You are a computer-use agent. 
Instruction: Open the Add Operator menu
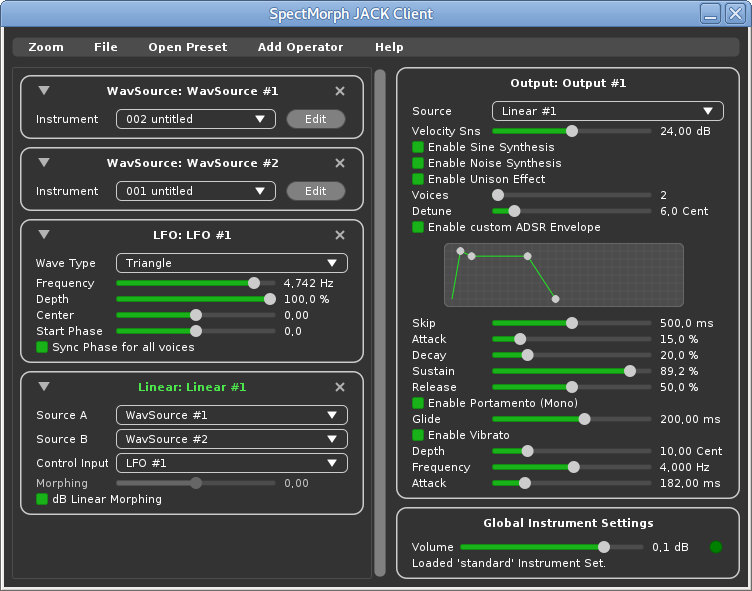click(300, 47)
